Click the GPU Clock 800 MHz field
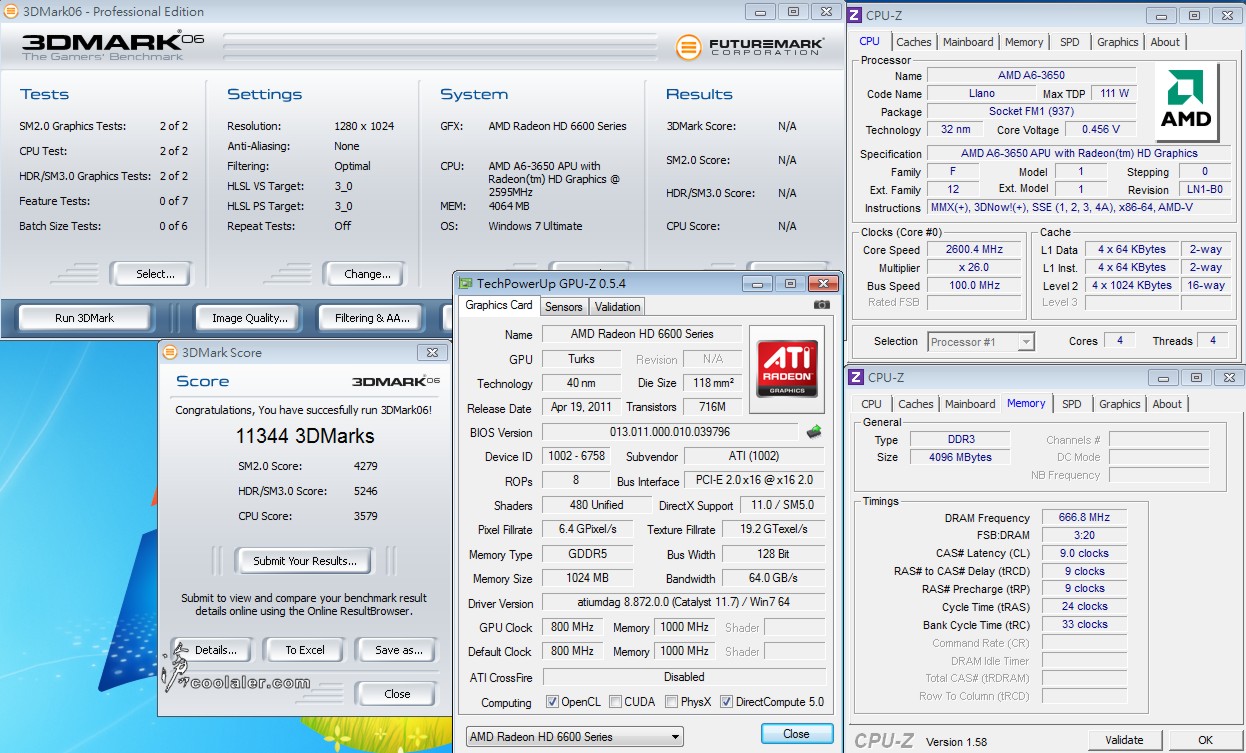The width and height of the screenshot is (1246, 753). point(572,627)
